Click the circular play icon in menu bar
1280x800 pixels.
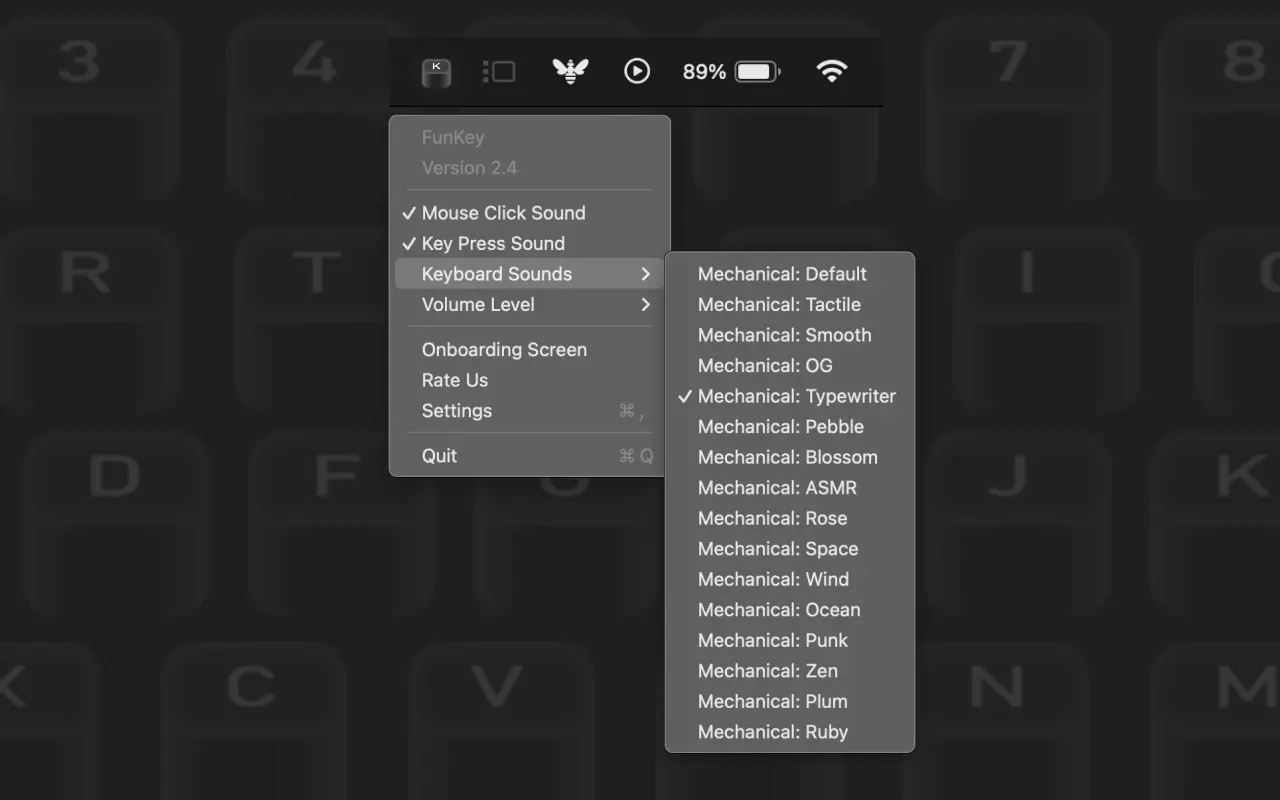coord(637,71)
